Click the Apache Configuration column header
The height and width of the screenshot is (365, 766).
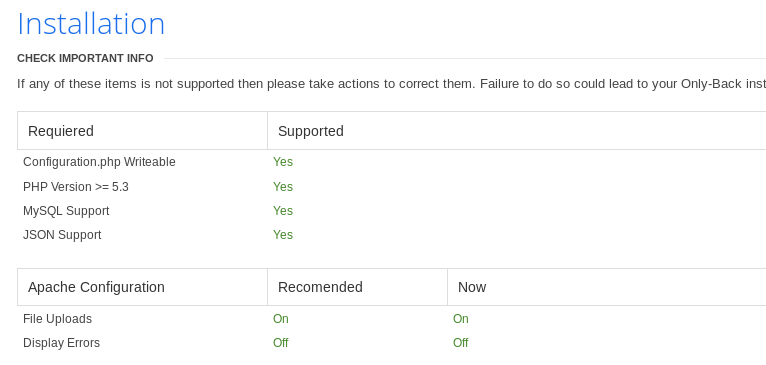point(96,287)
